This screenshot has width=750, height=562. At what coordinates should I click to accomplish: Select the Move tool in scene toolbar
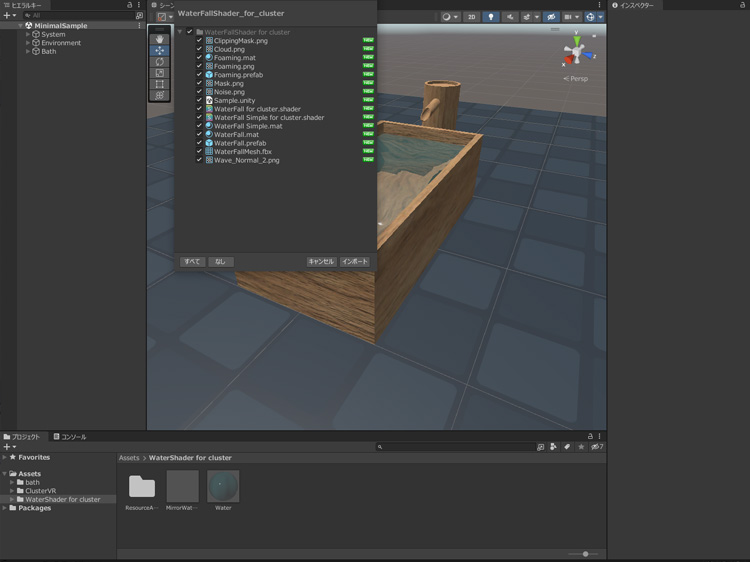(160, 50)
